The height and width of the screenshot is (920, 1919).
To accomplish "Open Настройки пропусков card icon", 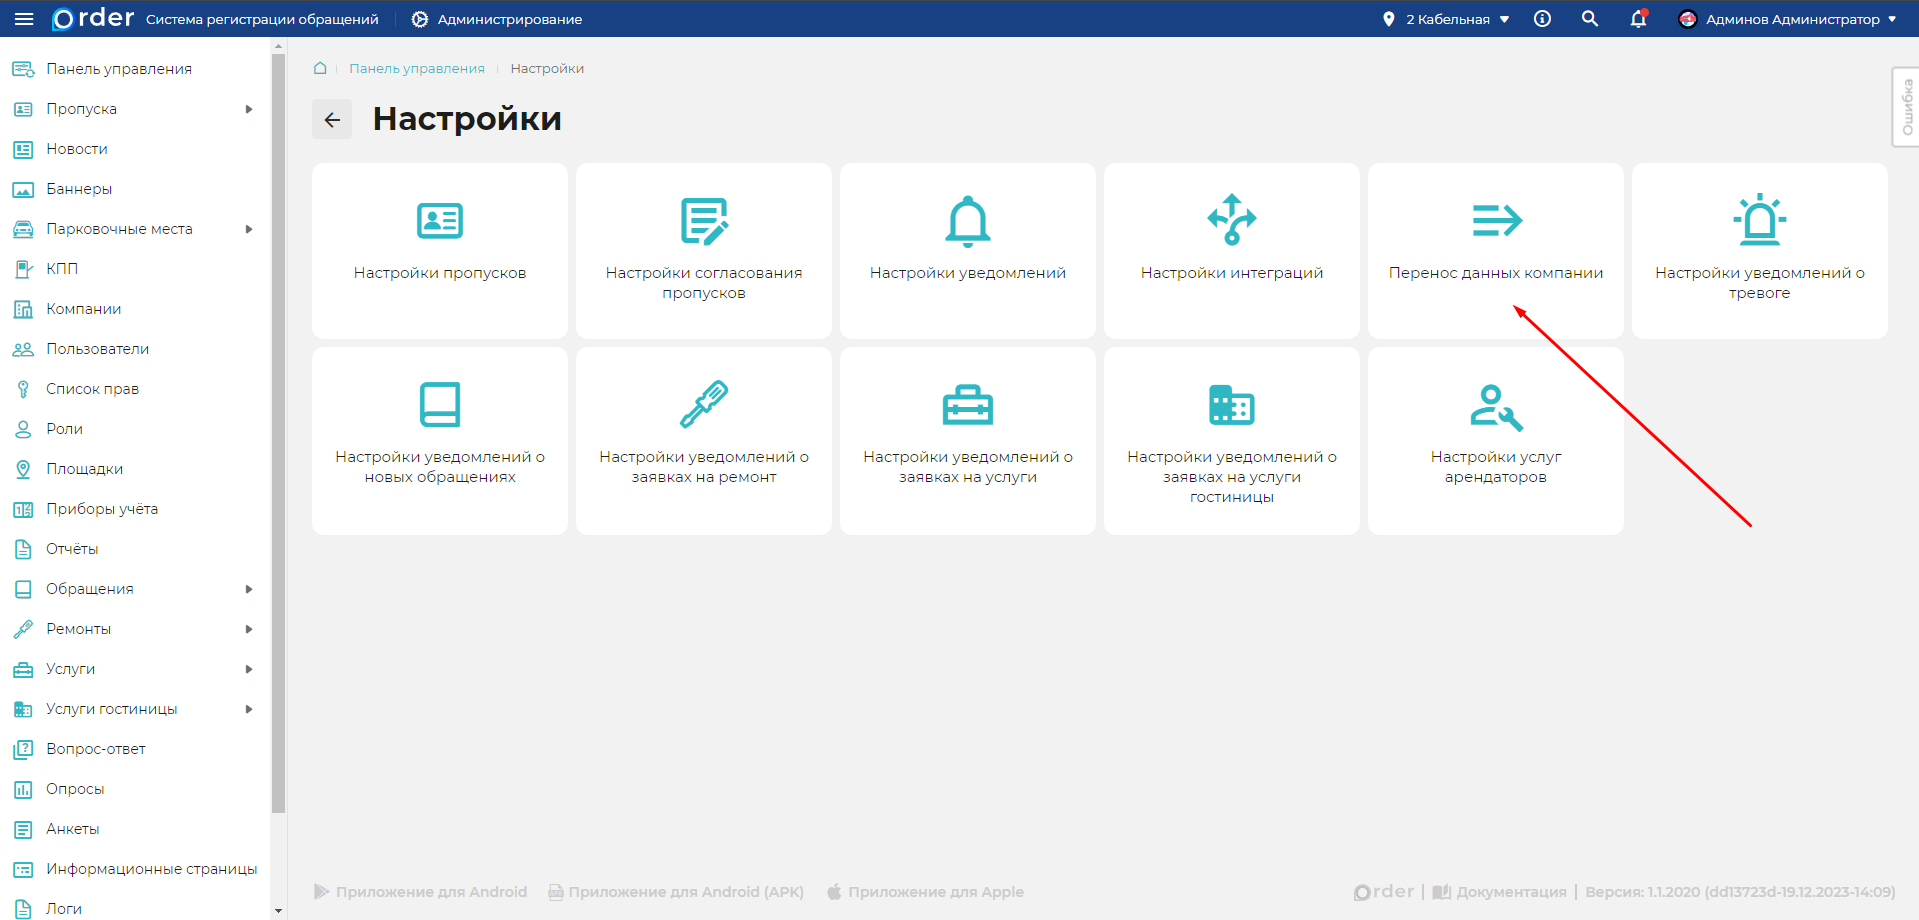I will [x=439, y=220].
